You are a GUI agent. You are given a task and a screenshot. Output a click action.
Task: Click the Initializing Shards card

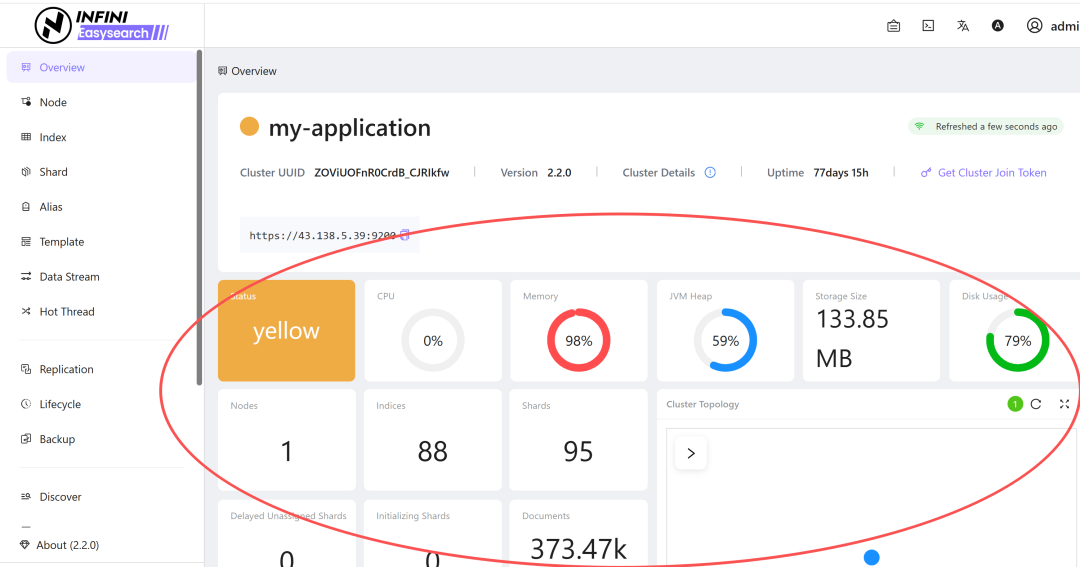point(433,534)
